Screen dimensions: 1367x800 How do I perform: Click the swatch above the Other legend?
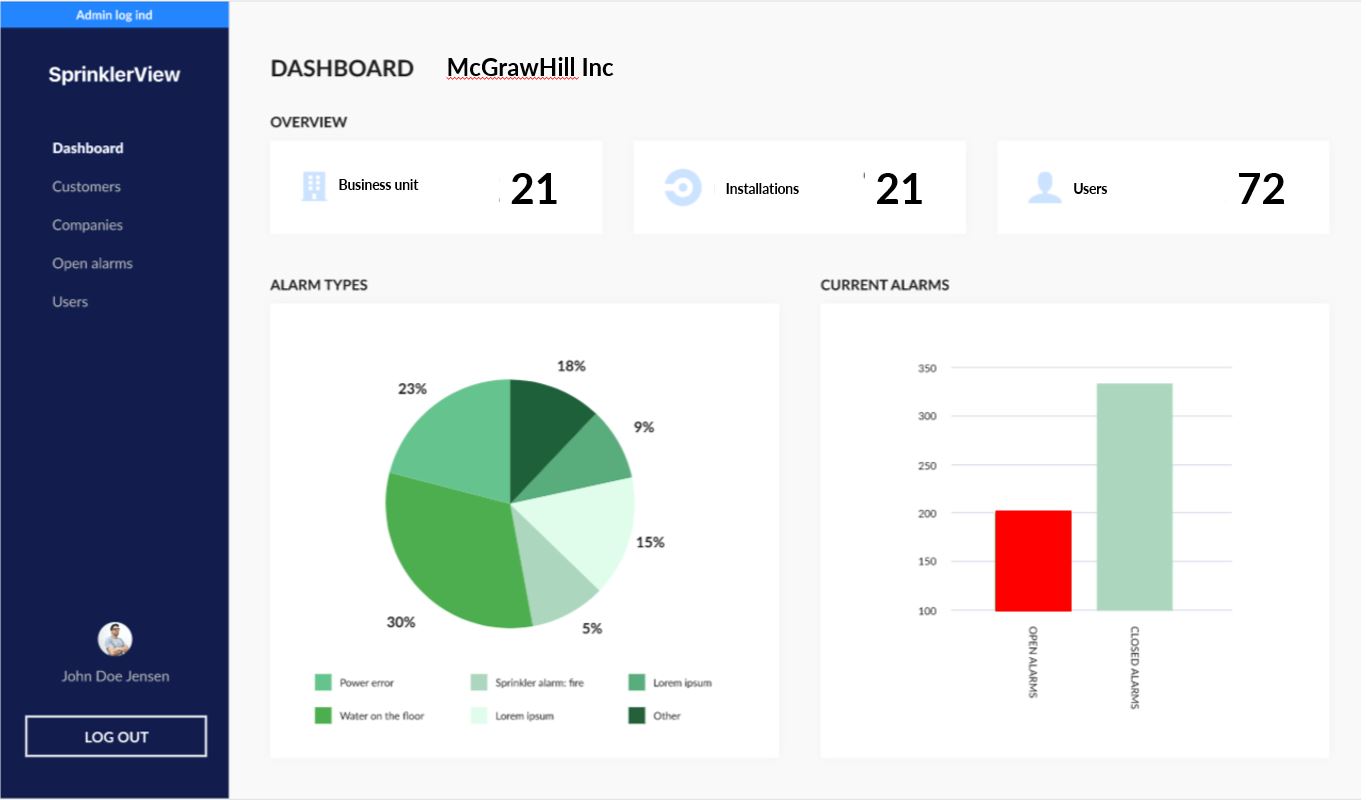[636, 682]
